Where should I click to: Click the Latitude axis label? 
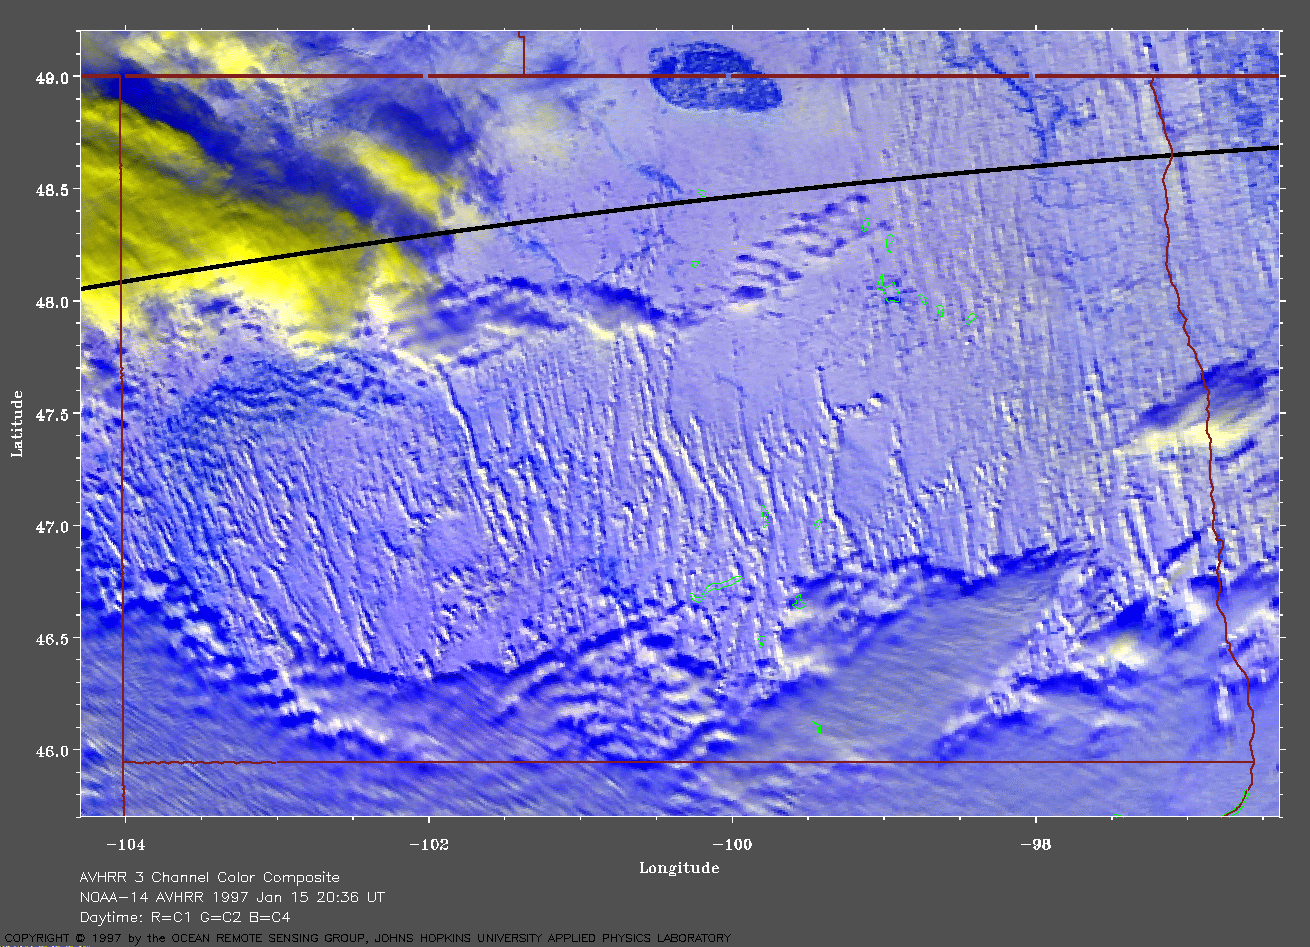(x=17, y=423)
